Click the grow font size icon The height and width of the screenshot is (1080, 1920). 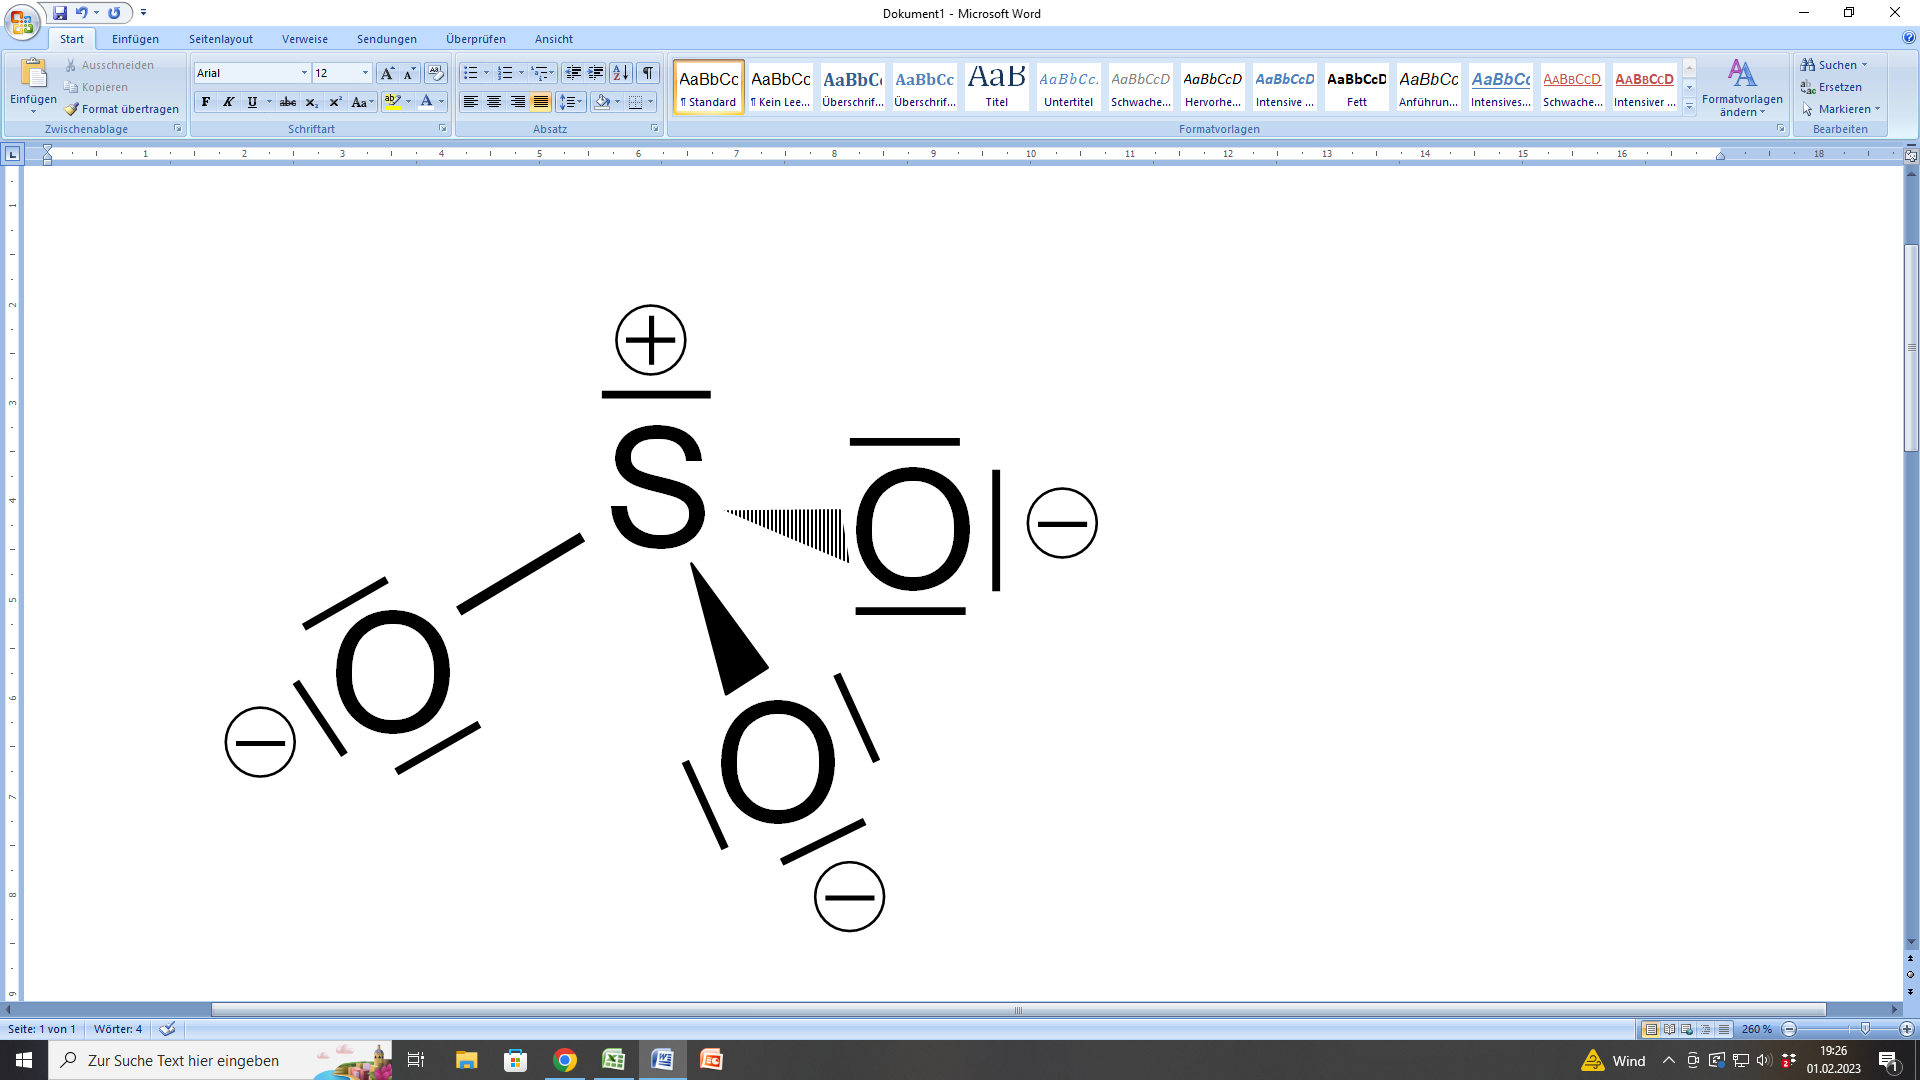[387, 73]
